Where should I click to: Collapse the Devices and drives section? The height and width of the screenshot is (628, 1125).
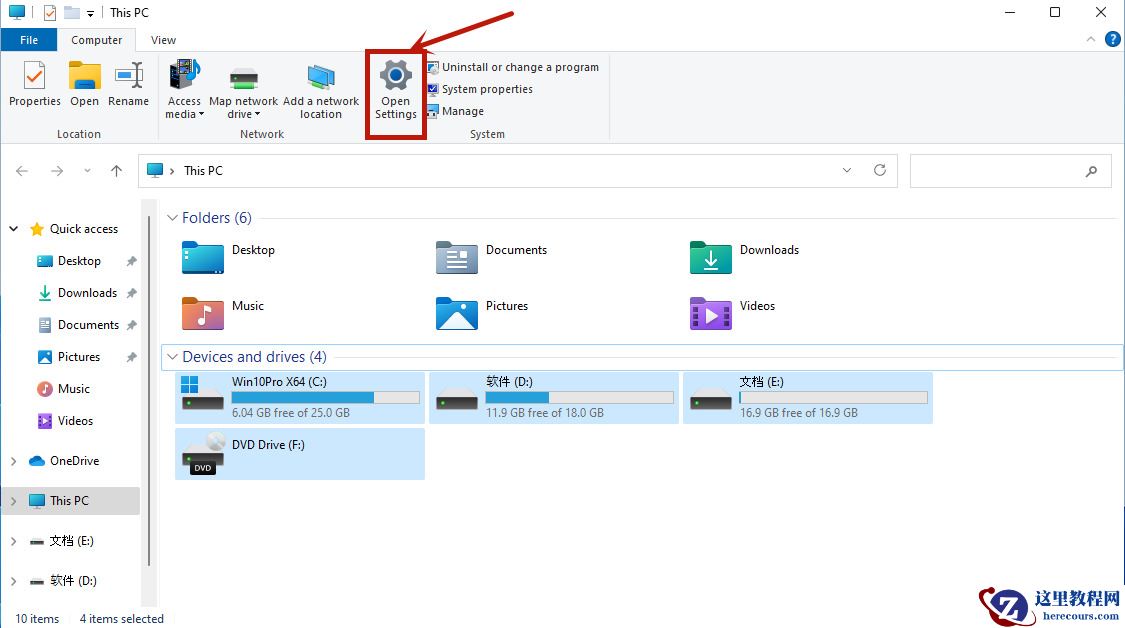[172, 356]
